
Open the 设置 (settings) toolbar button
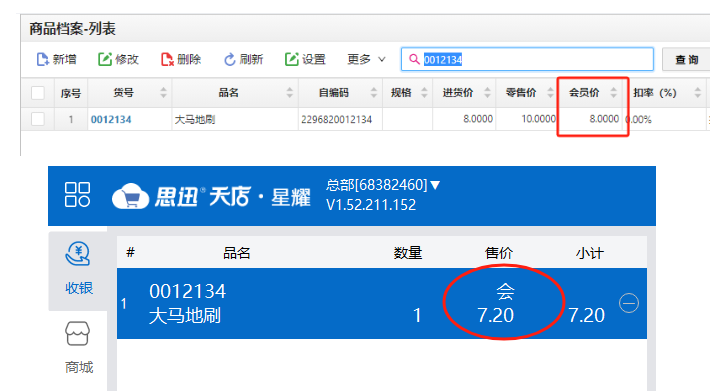coord(305,59)
